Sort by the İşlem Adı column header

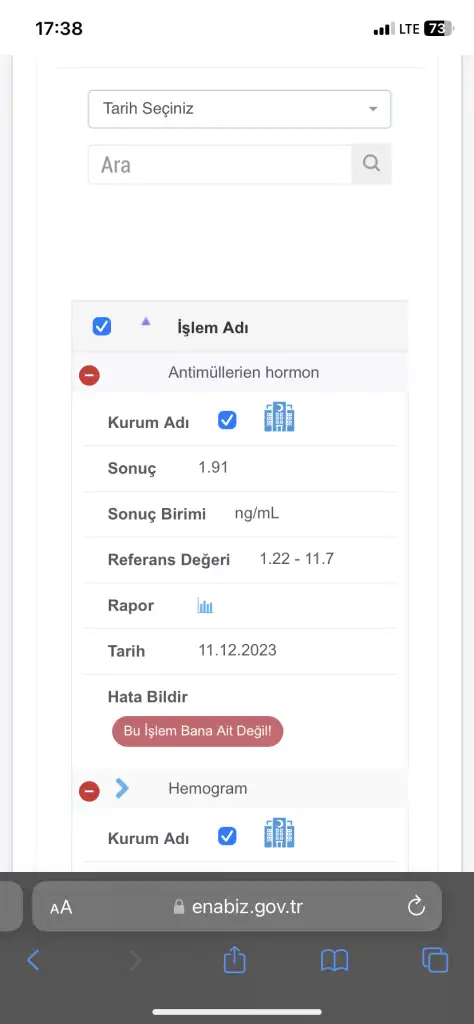pos(212,328)
